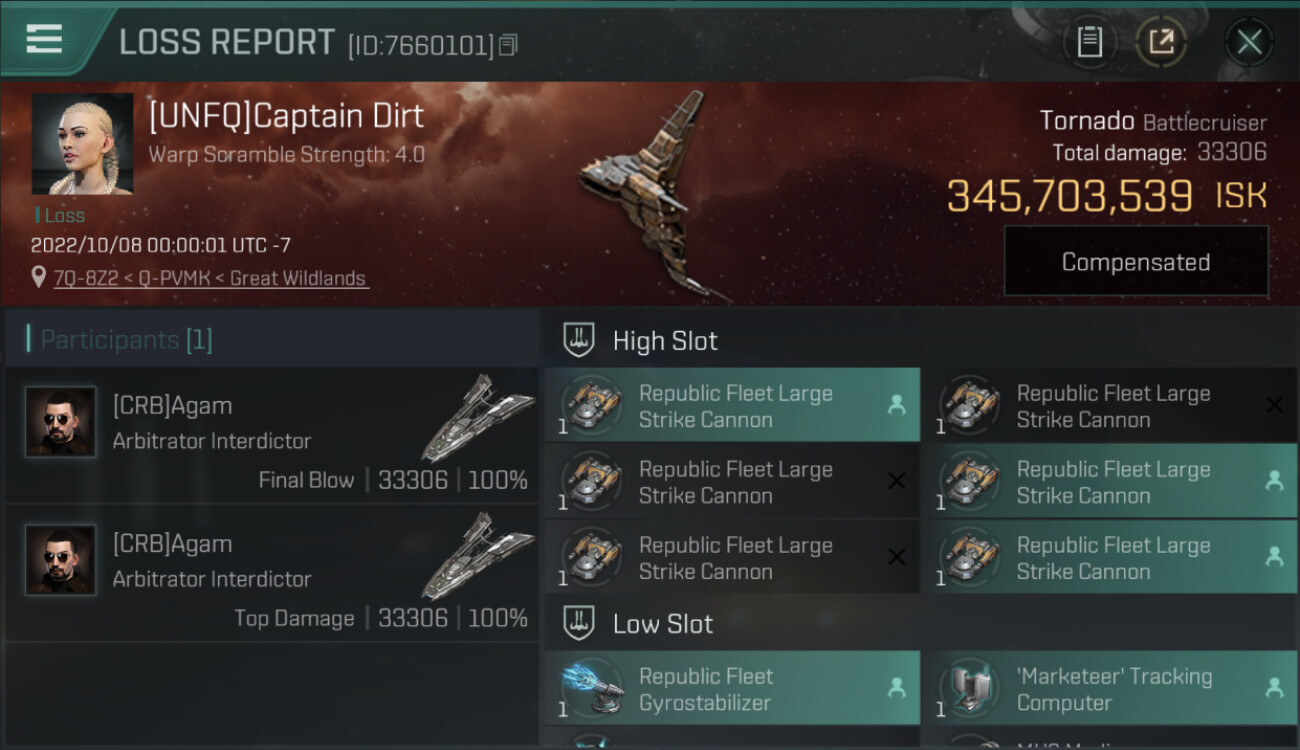
Task: Click the Republic Fleet Gyrostabilizer icon
Action: click(x=591, y=688)
